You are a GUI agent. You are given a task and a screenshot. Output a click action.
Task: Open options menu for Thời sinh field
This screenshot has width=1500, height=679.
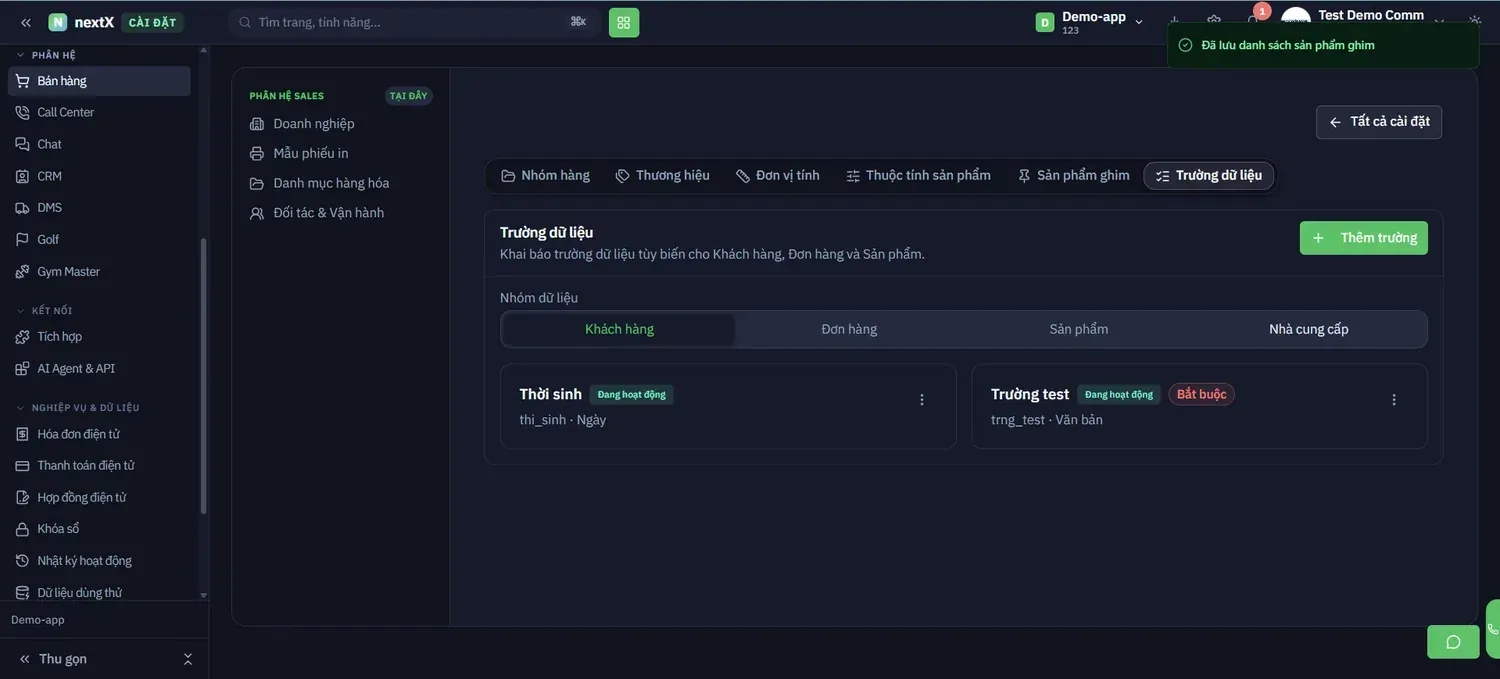pos(922,400)
